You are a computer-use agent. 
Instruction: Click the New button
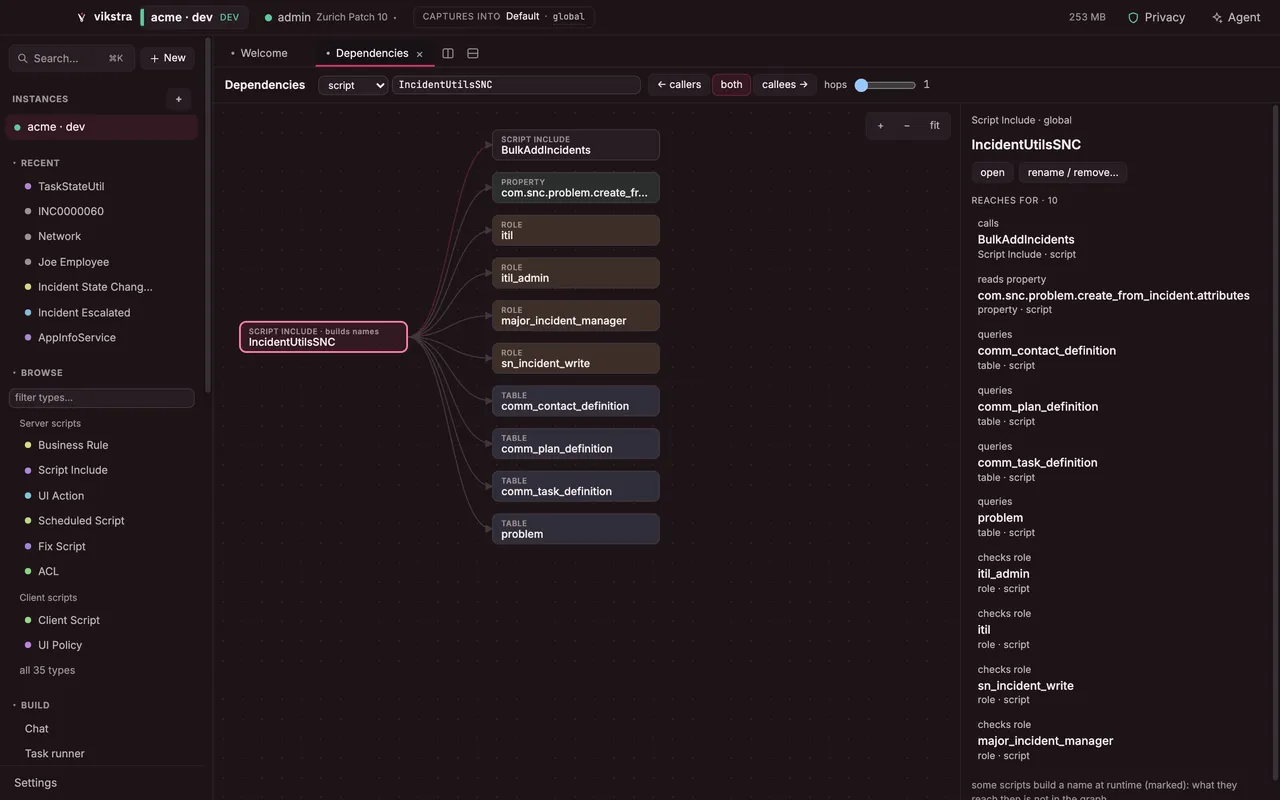point(167,58)
